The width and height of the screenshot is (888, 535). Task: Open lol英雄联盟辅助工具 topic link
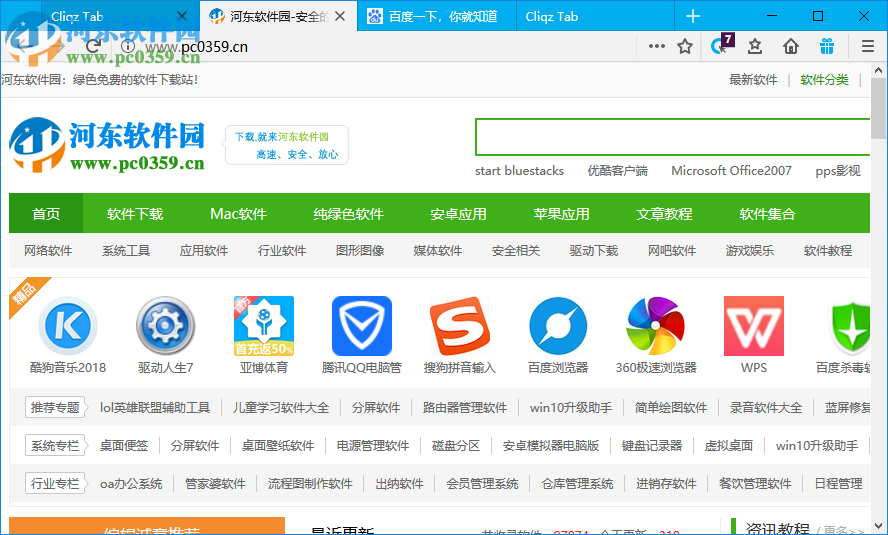click(x=155, y=407)
